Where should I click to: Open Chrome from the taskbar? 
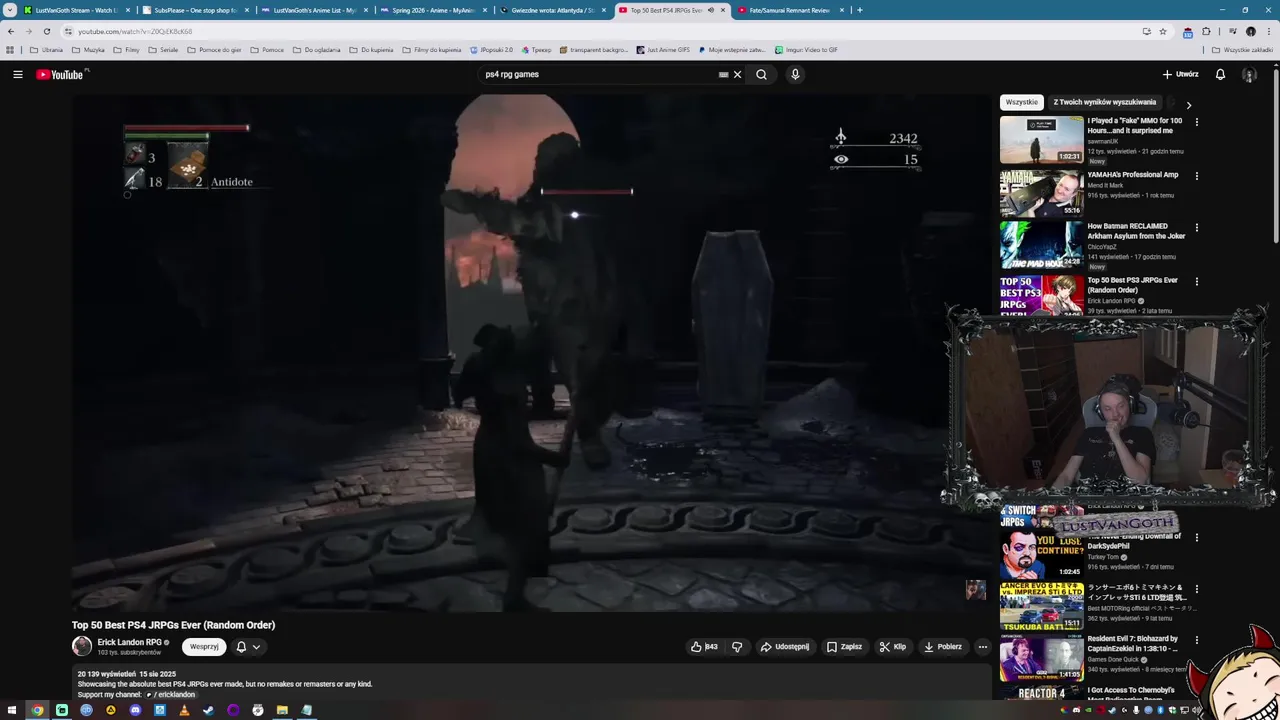pyautogui.click(x=37, y=710)
